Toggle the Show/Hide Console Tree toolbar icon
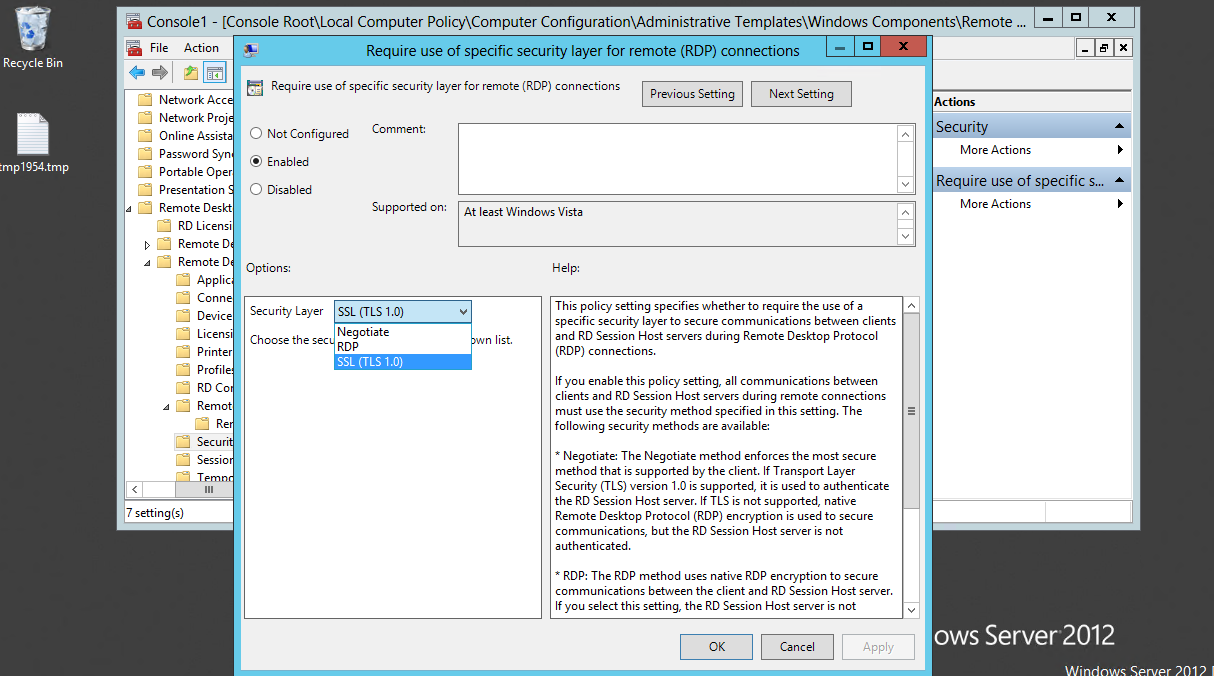 coord(214,72)
